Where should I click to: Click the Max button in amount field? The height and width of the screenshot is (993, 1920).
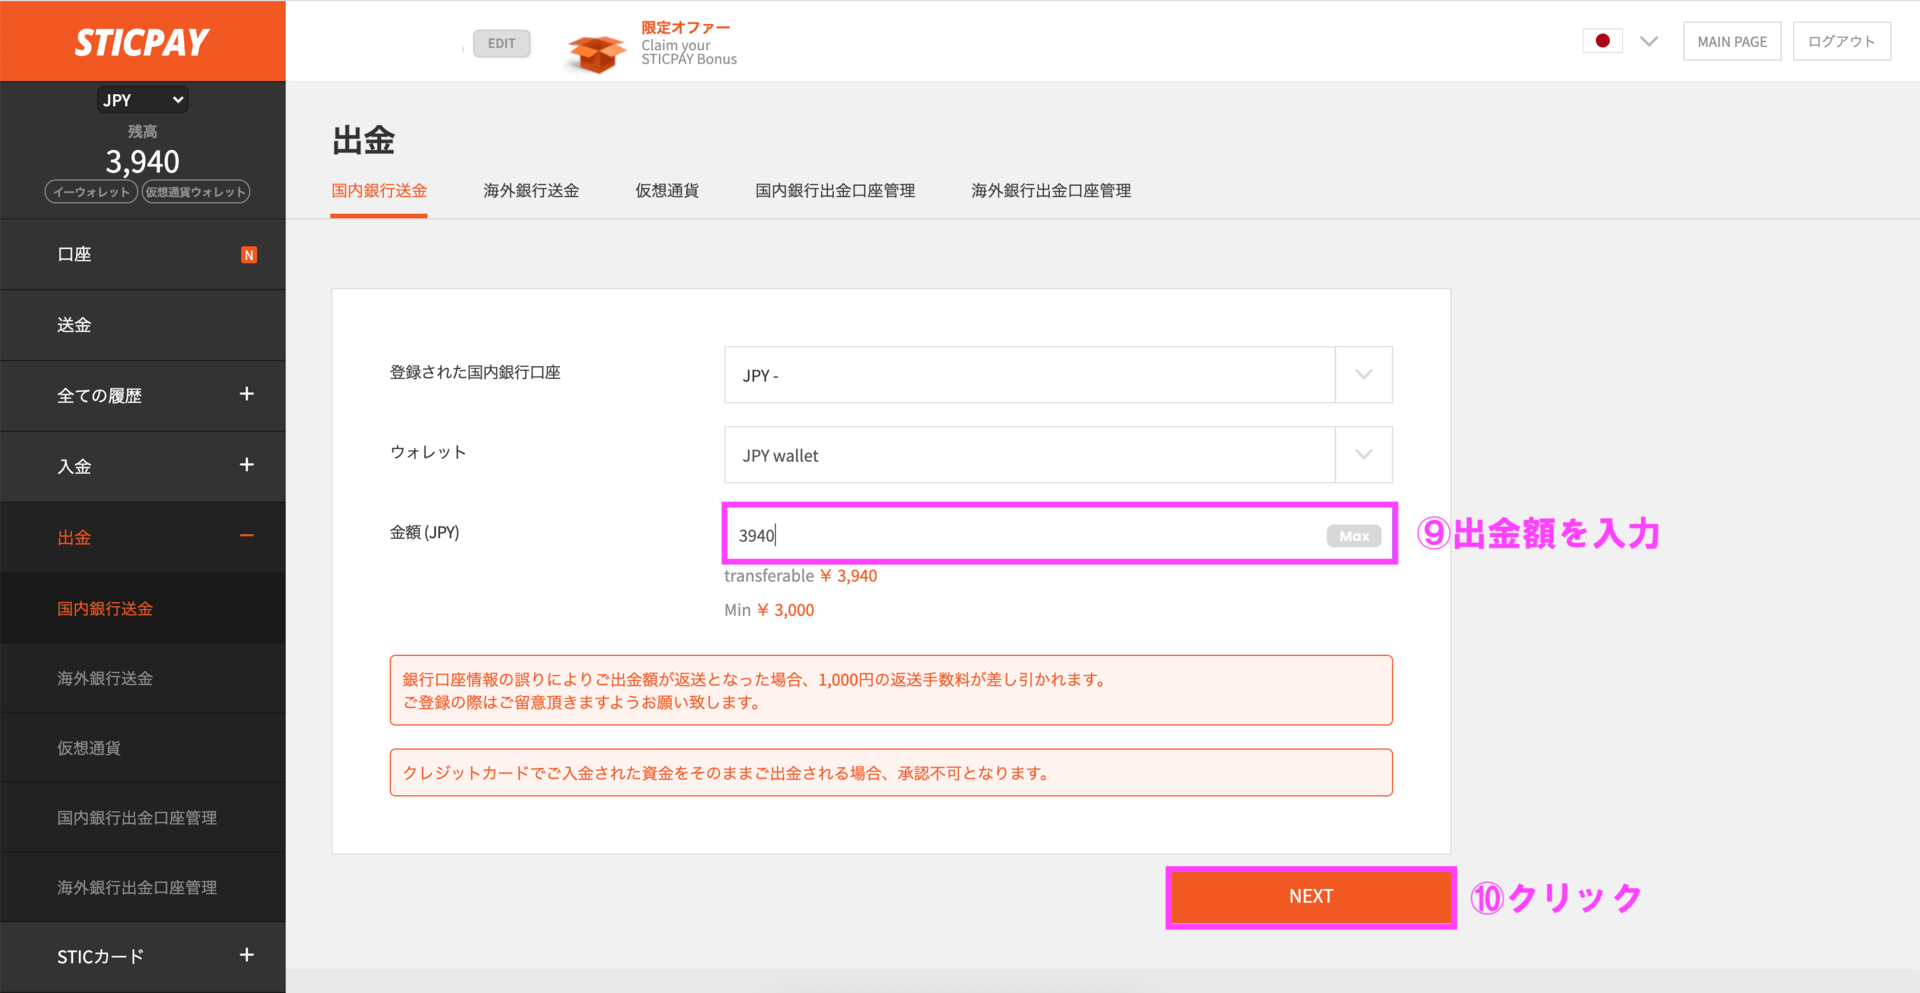point(1354,536)
